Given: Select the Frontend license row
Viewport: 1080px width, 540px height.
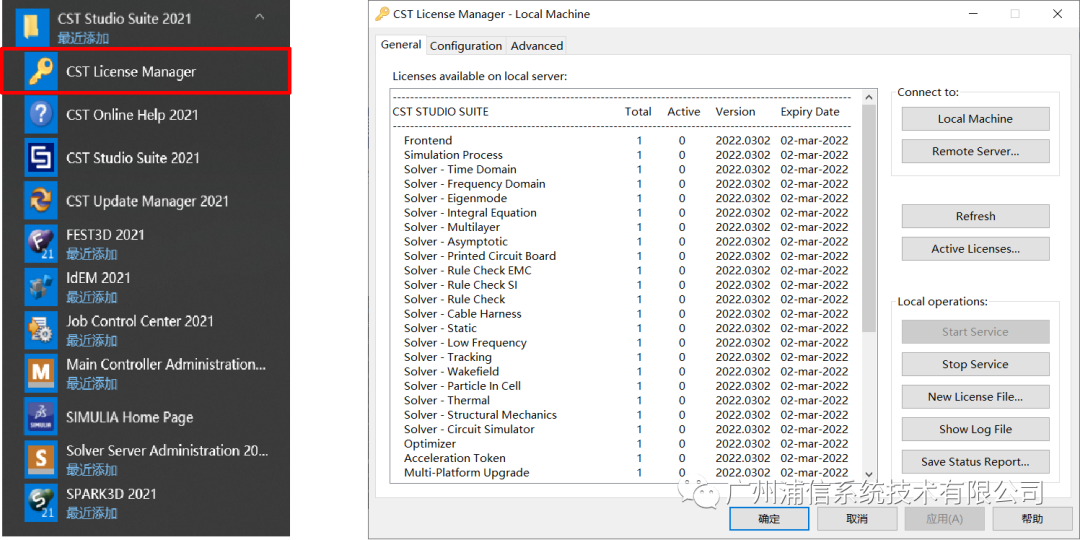Looking at the screenshot, I should 625,141.
